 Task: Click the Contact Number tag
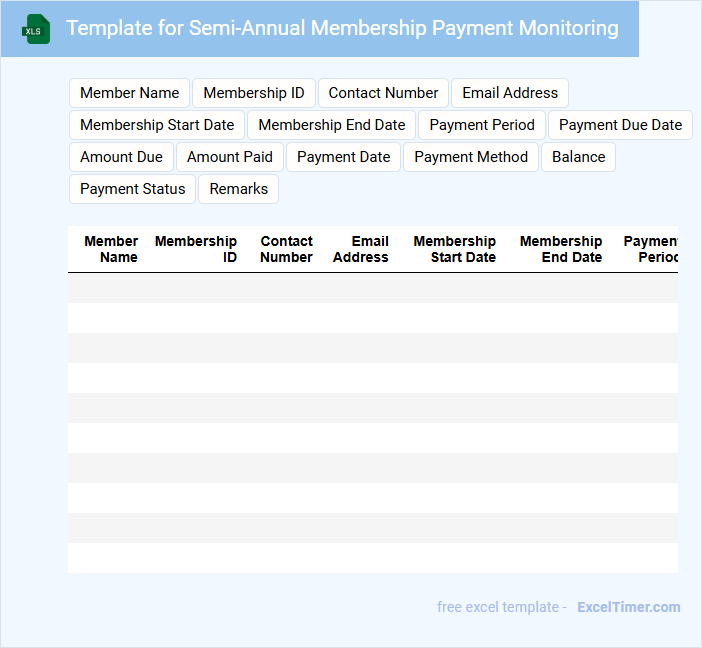383,93
